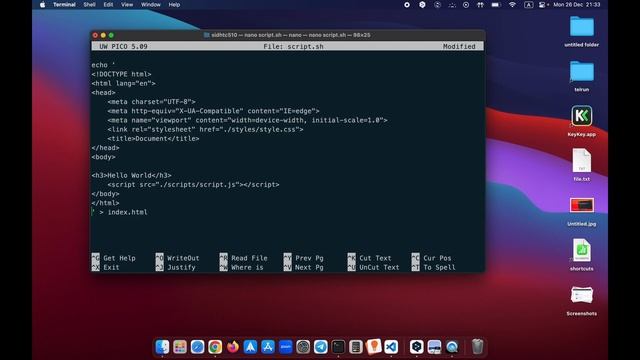Image resolution: width=640 pixels, height=360 pixels.
Task: Click the 'Prev Pg' shortcut label
Action: (309, 258)
